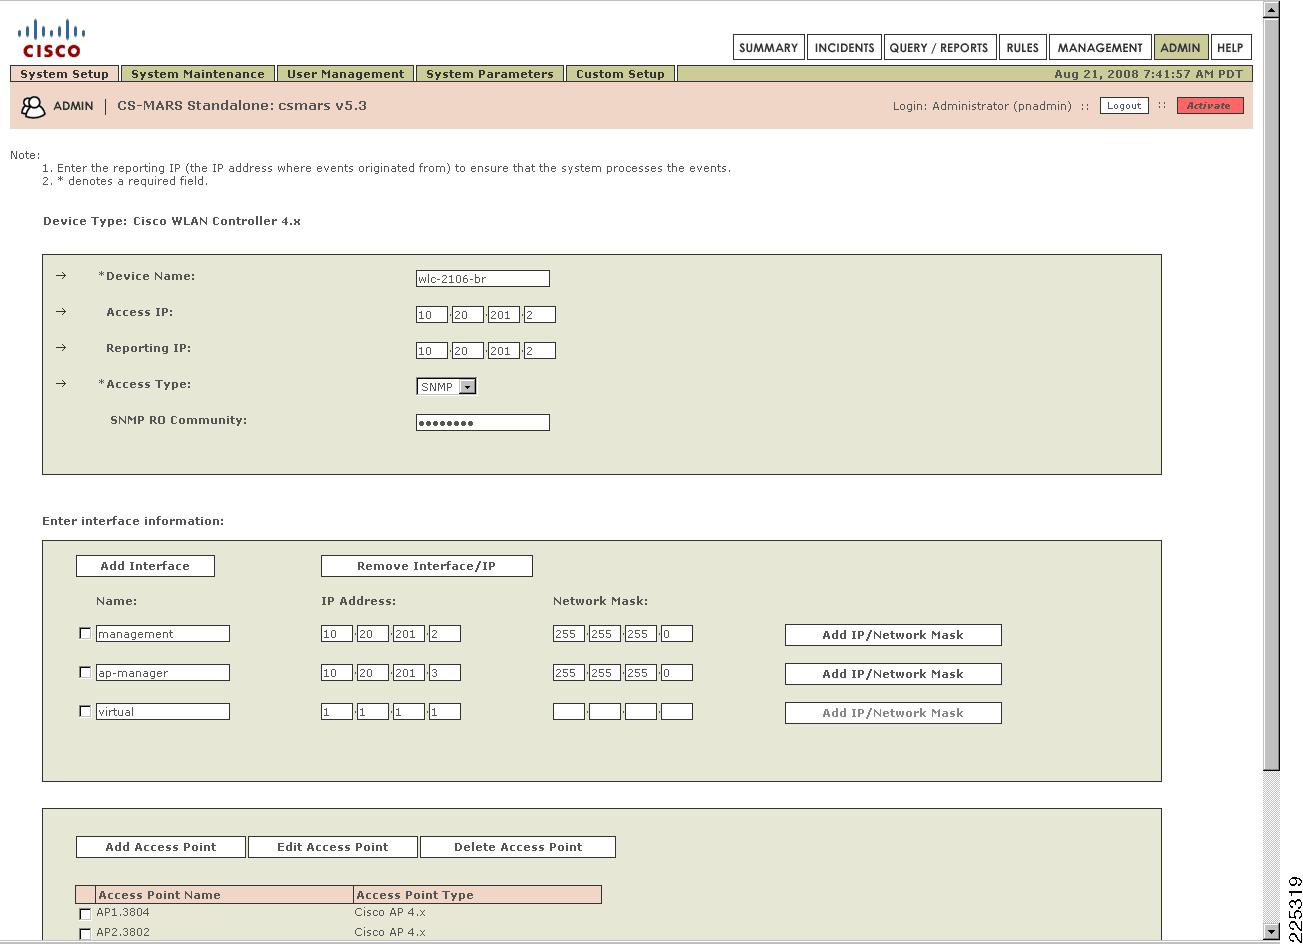The width and height of the screenshot is (1303, 944).
Task: Click the Add Interface button
Action: [x=145, y=566]
